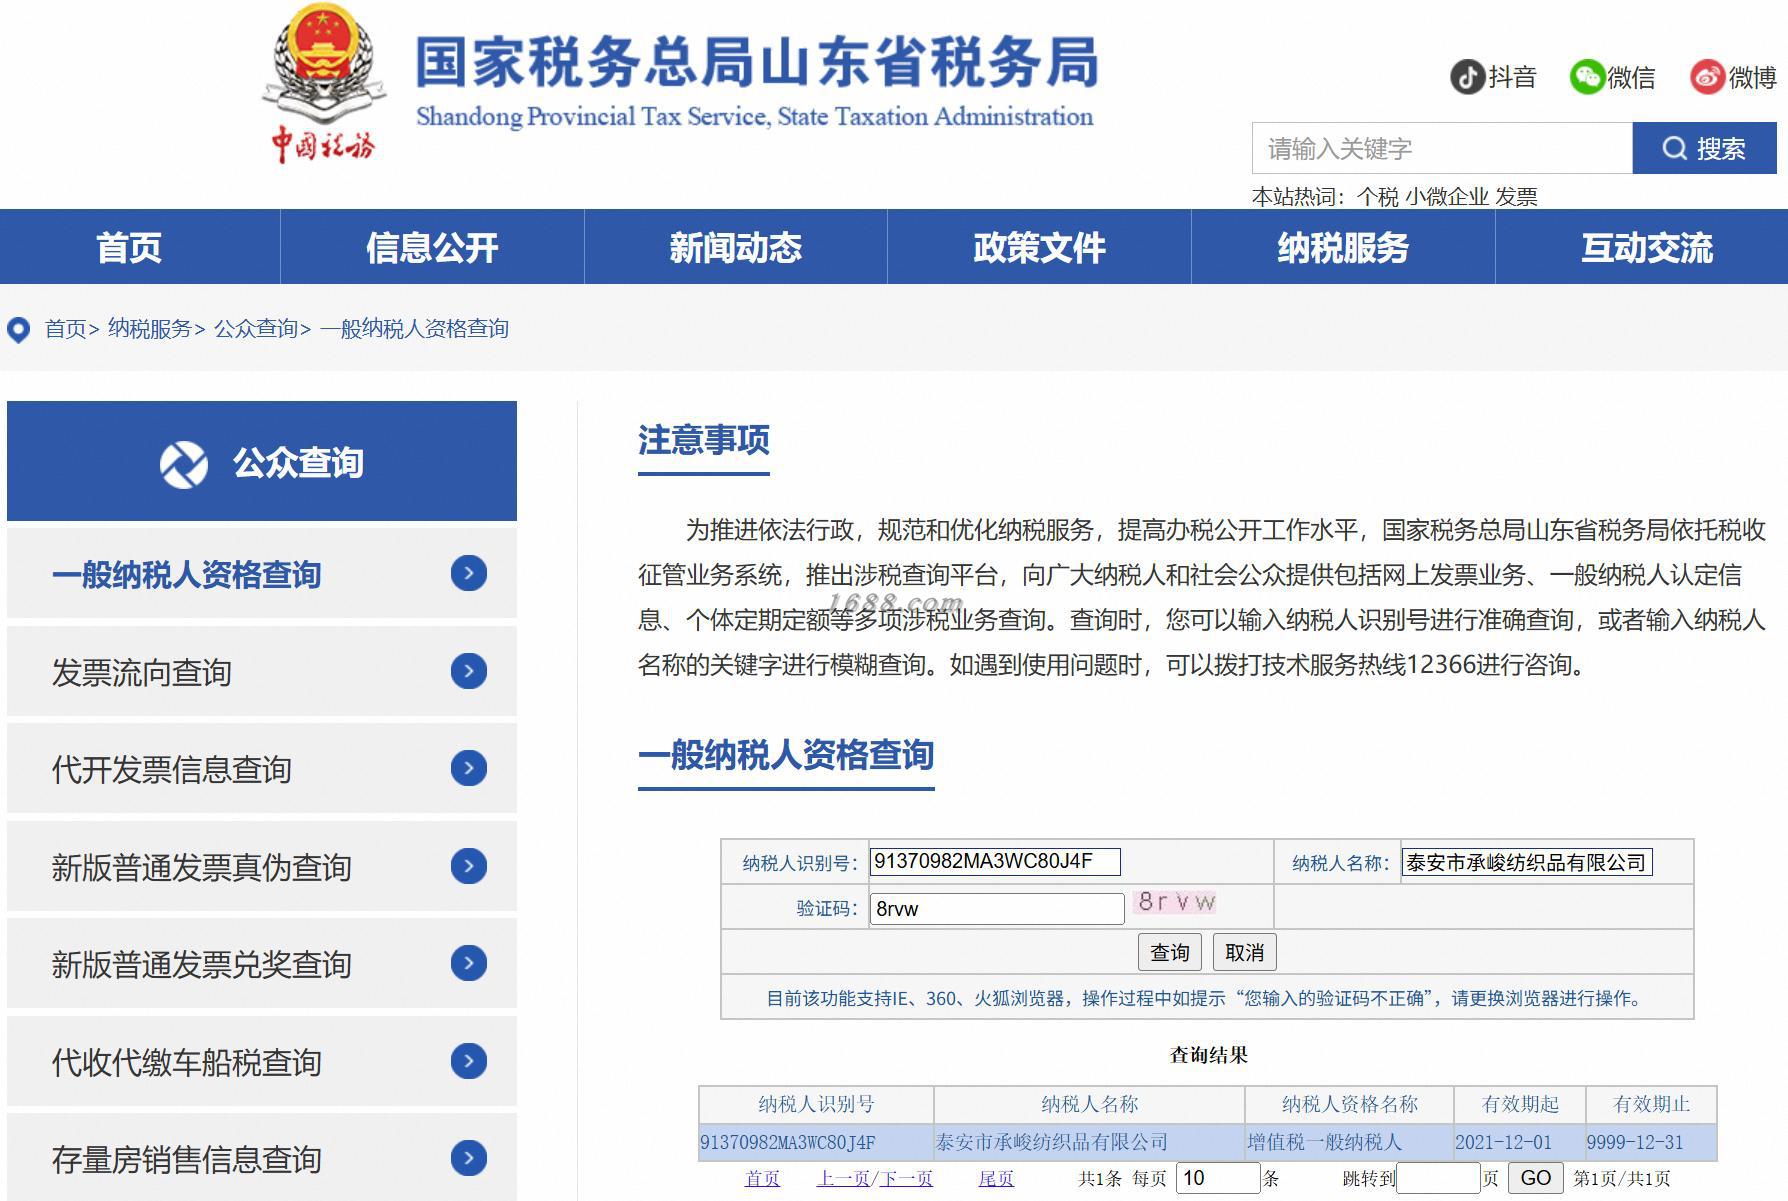Click arrow icon beside 新版普通发票兑奖查询

click(468, 963)
